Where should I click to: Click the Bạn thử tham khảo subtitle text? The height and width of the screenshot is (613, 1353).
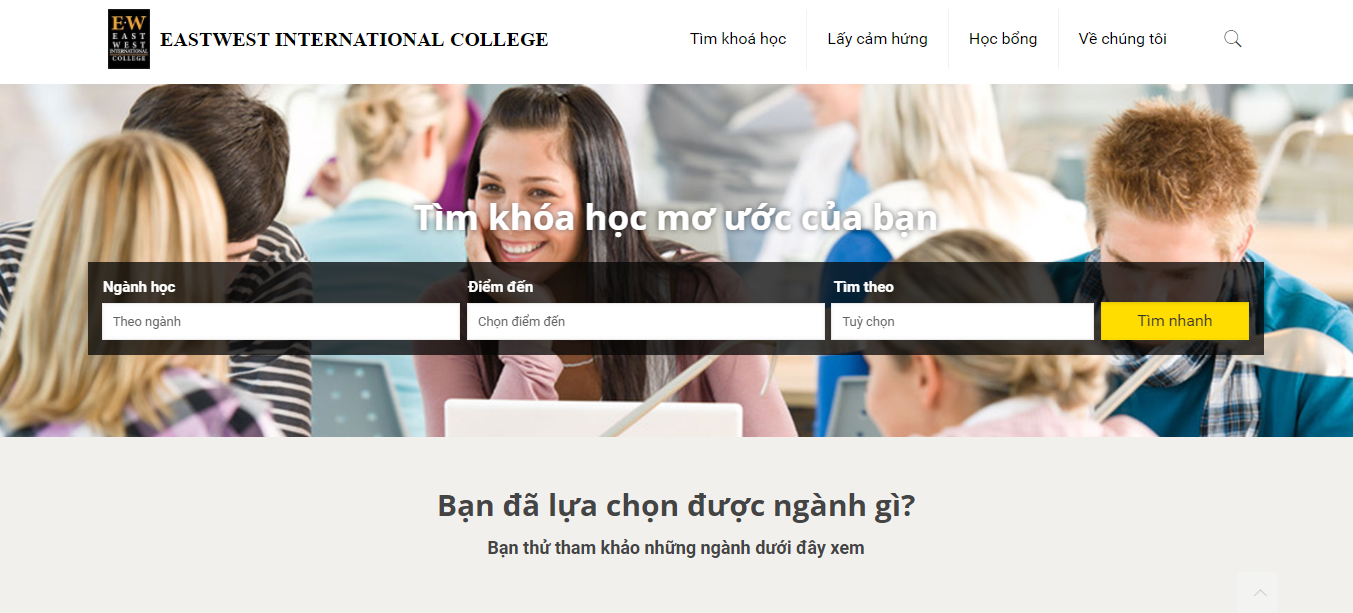tap(676, 548)
